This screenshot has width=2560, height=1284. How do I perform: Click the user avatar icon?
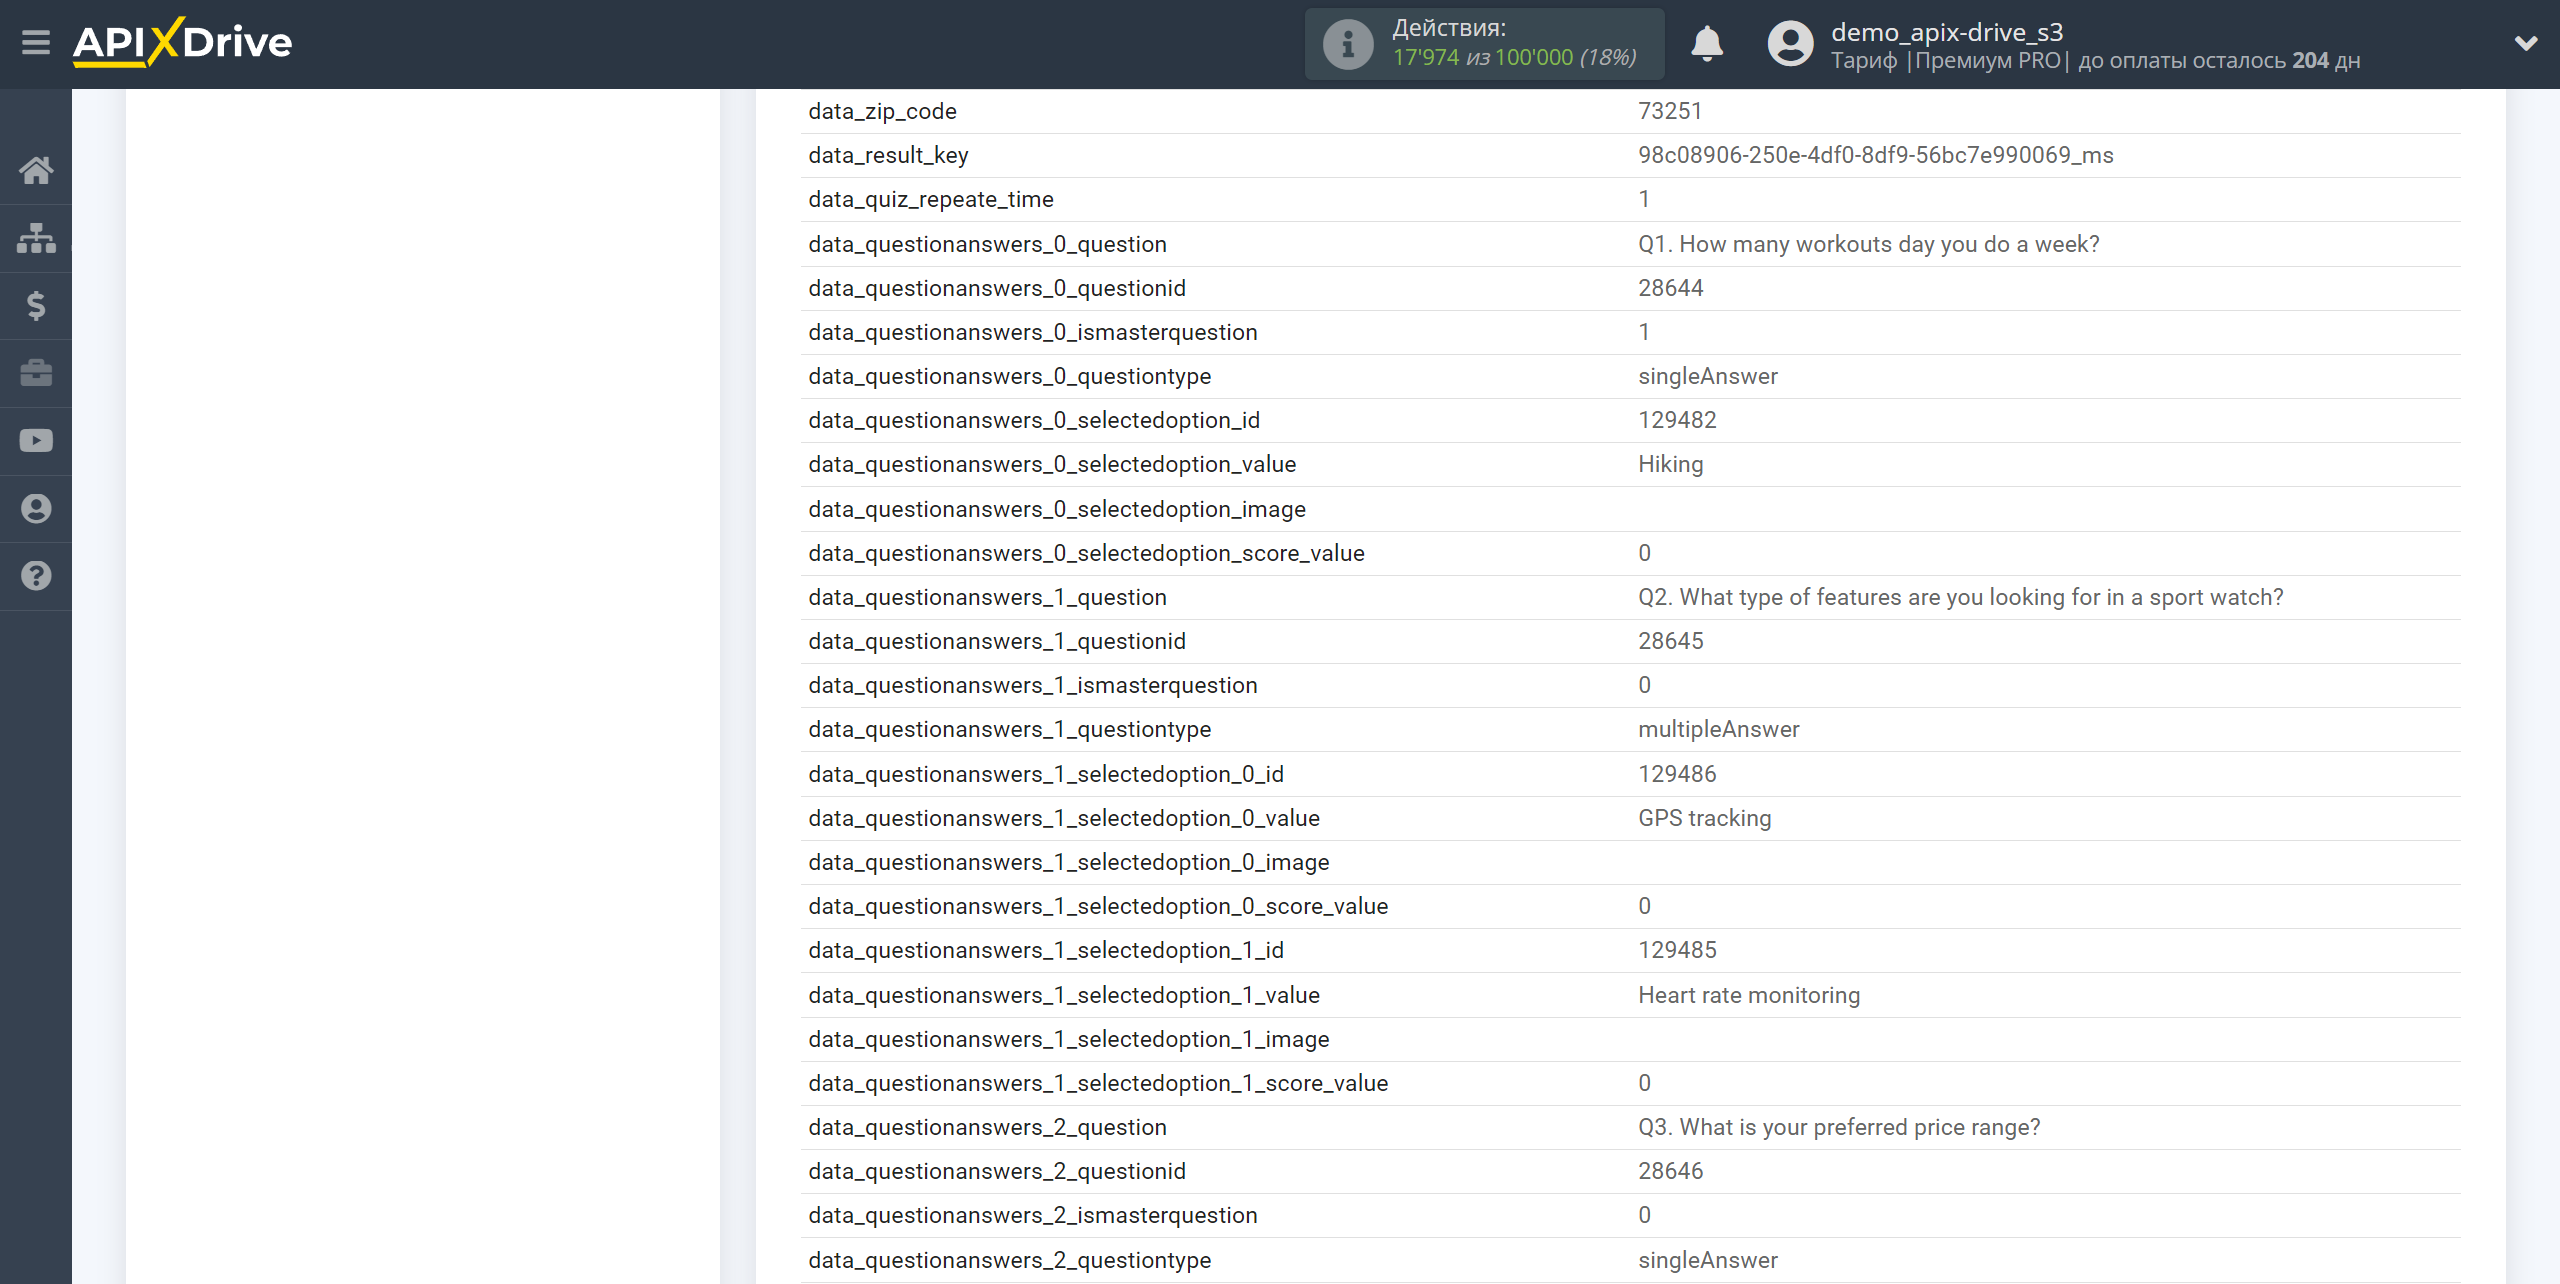tap(1790, 44)
